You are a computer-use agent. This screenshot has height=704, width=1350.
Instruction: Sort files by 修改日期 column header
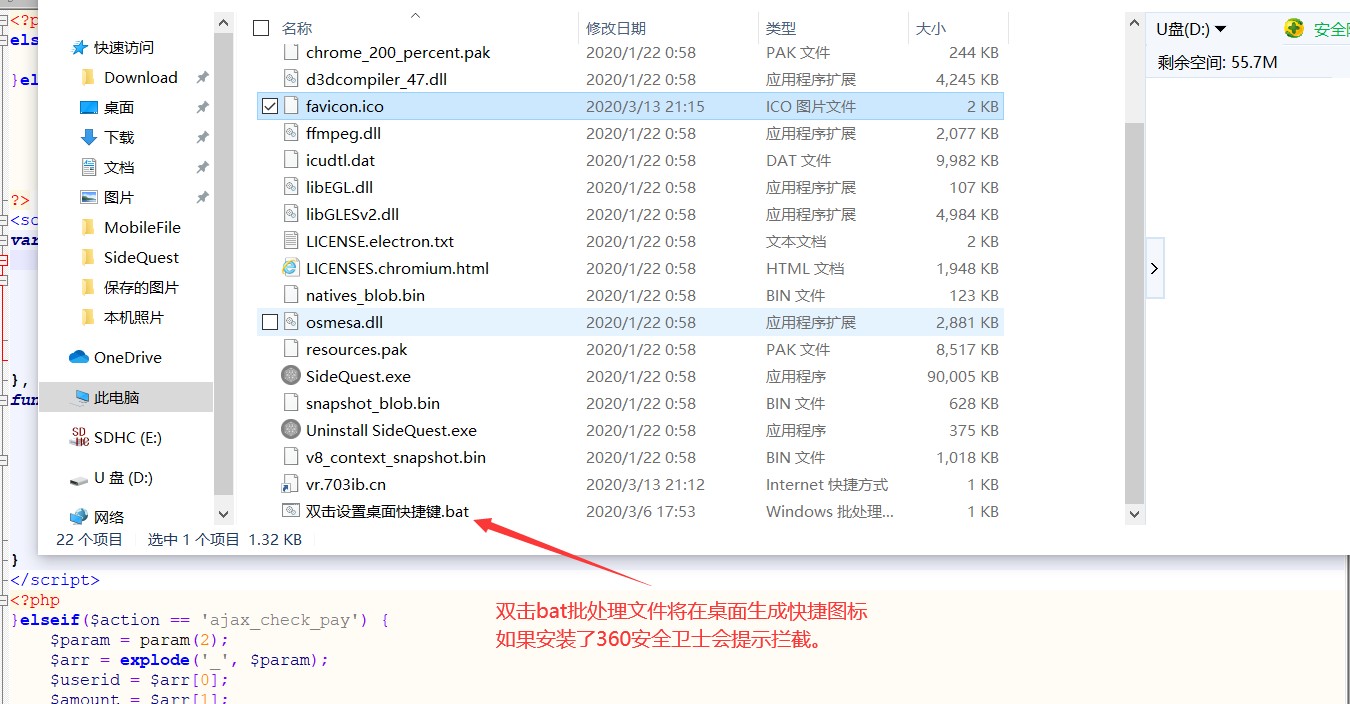coord(616,28)
